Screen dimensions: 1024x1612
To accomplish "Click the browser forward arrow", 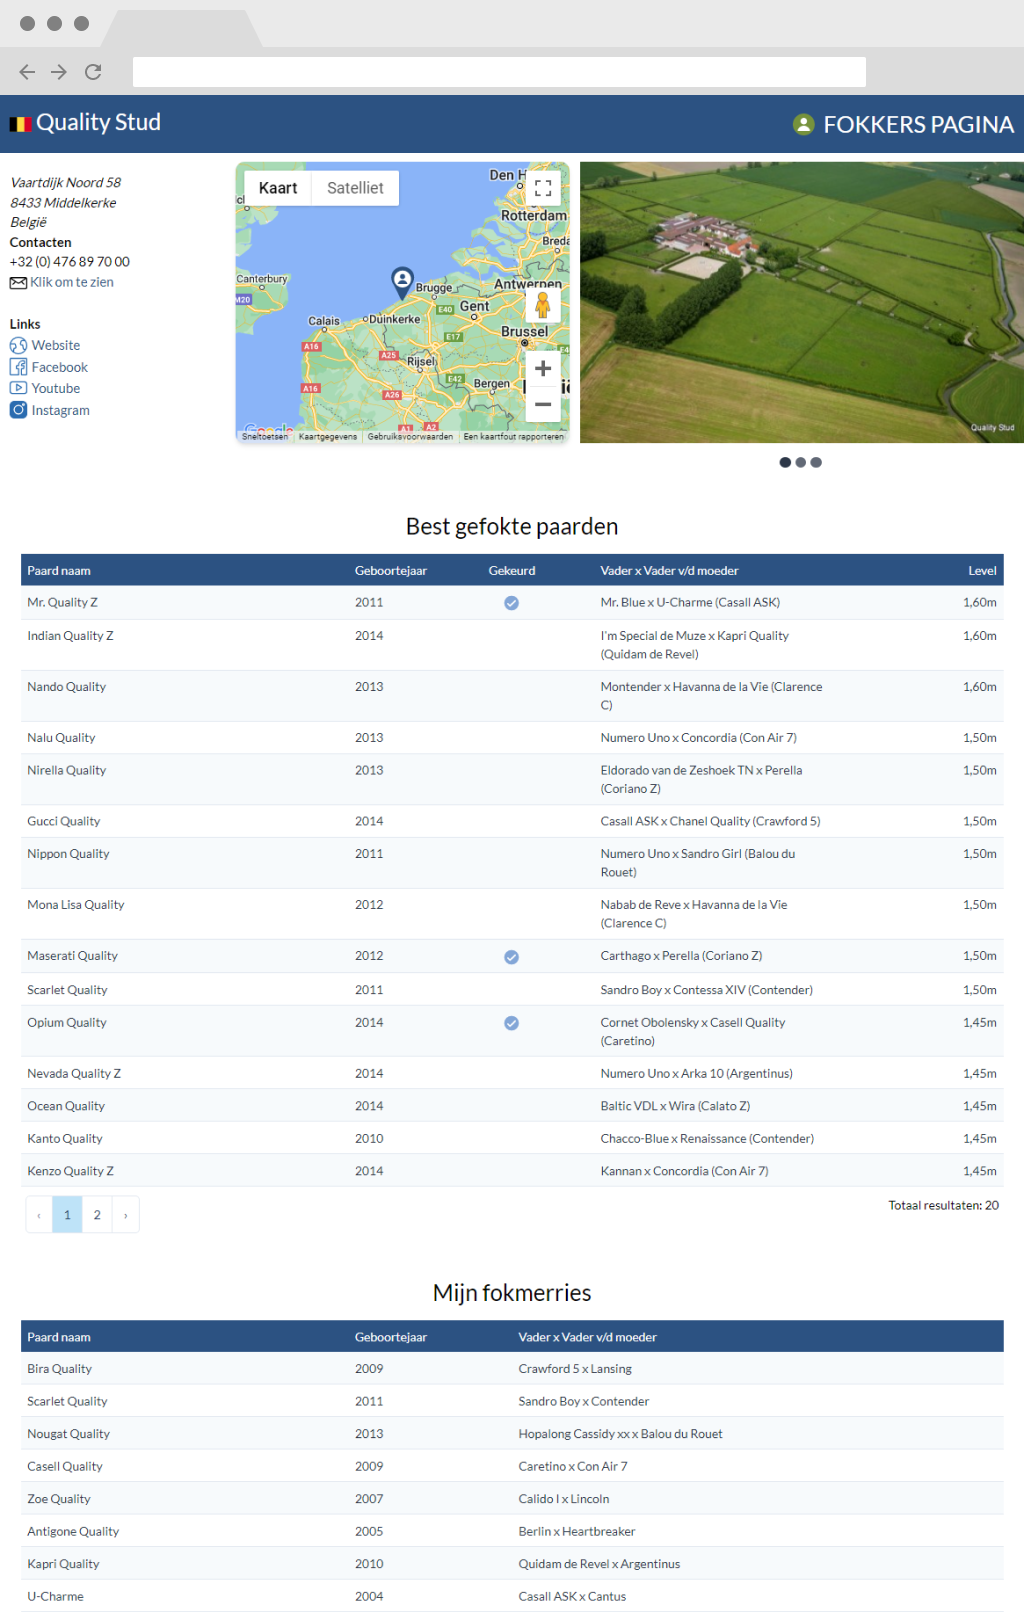I will 59,72.
